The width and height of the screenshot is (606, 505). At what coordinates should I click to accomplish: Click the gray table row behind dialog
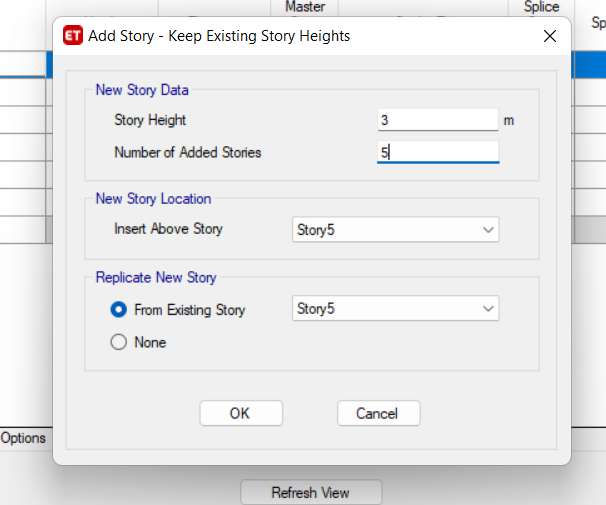click(x=589, y=230)
